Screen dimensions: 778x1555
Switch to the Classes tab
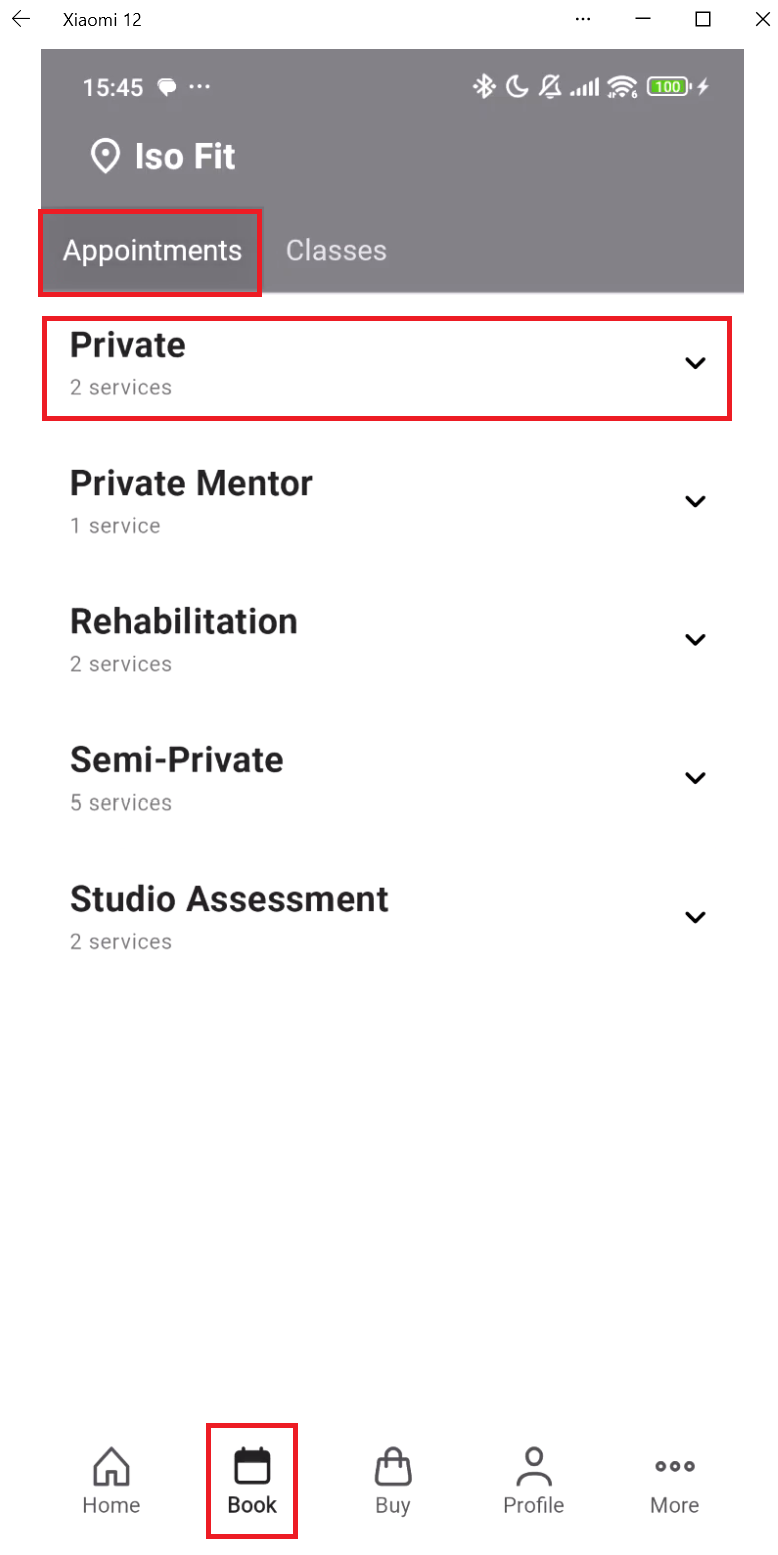tap(336, 250)
